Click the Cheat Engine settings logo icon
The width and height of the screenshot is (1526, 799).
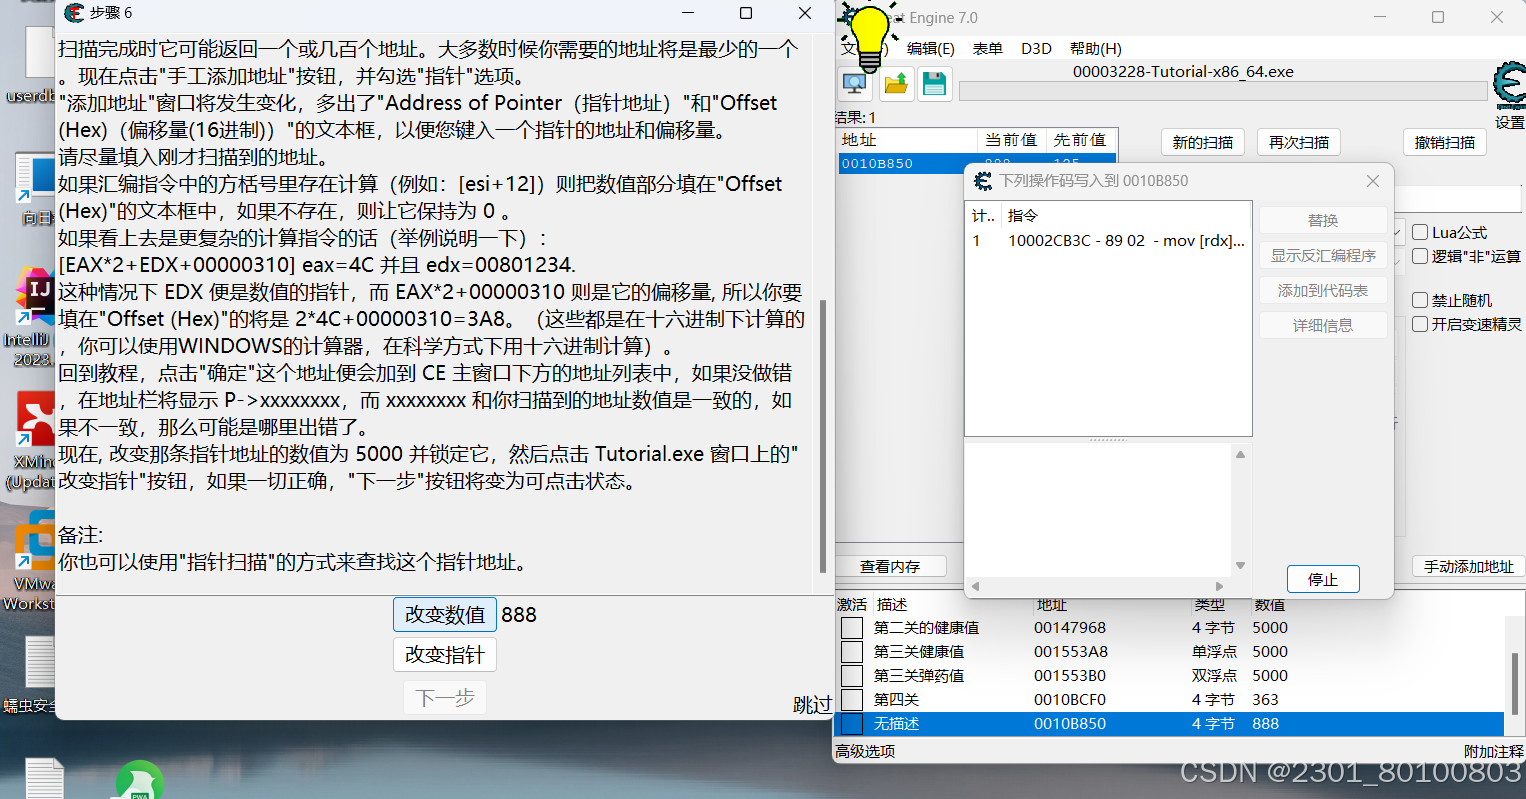1509,87
